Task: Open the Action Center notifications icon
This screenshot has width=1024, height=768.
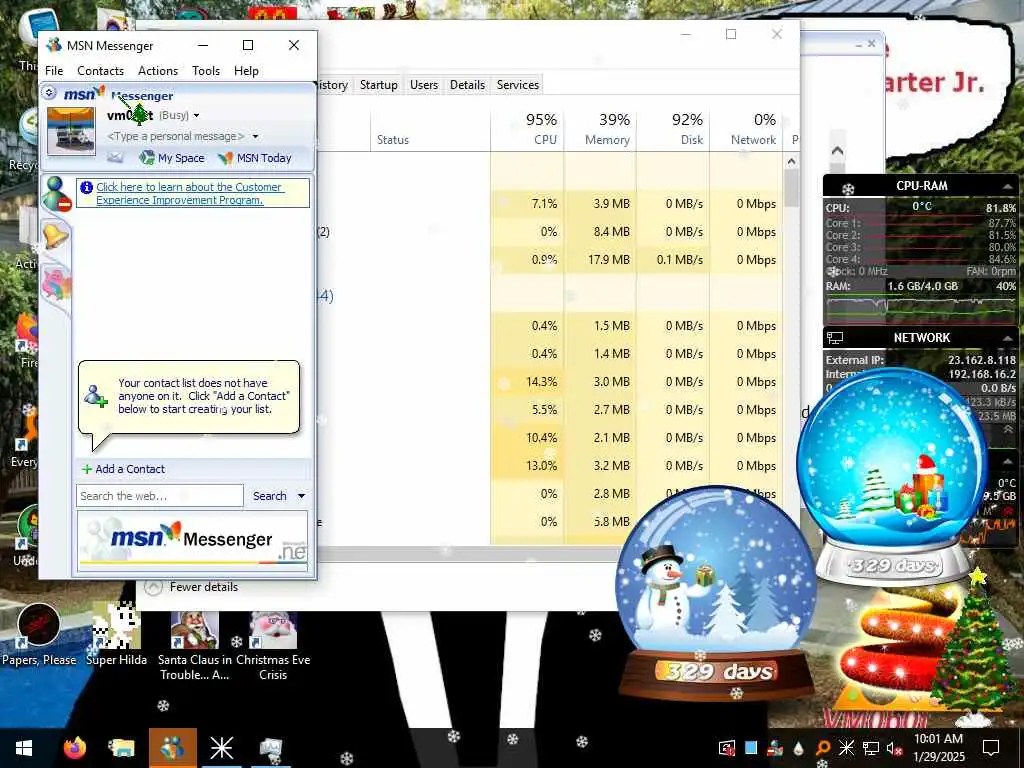Action: pos(991,747)
